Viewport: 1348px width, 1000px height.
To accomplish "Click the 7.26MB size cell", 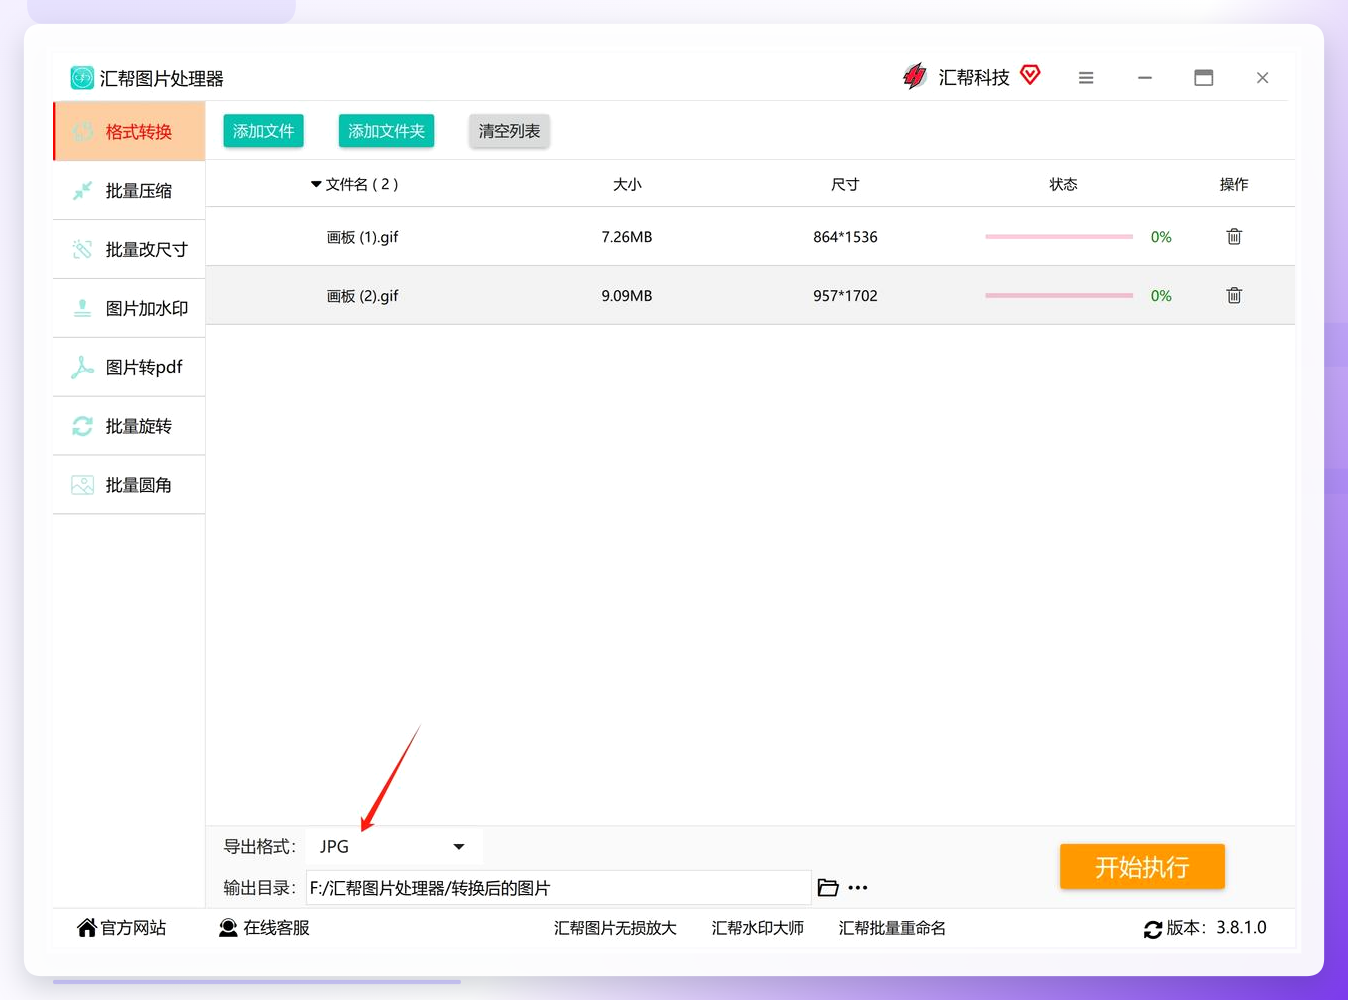I will [627, 237].
